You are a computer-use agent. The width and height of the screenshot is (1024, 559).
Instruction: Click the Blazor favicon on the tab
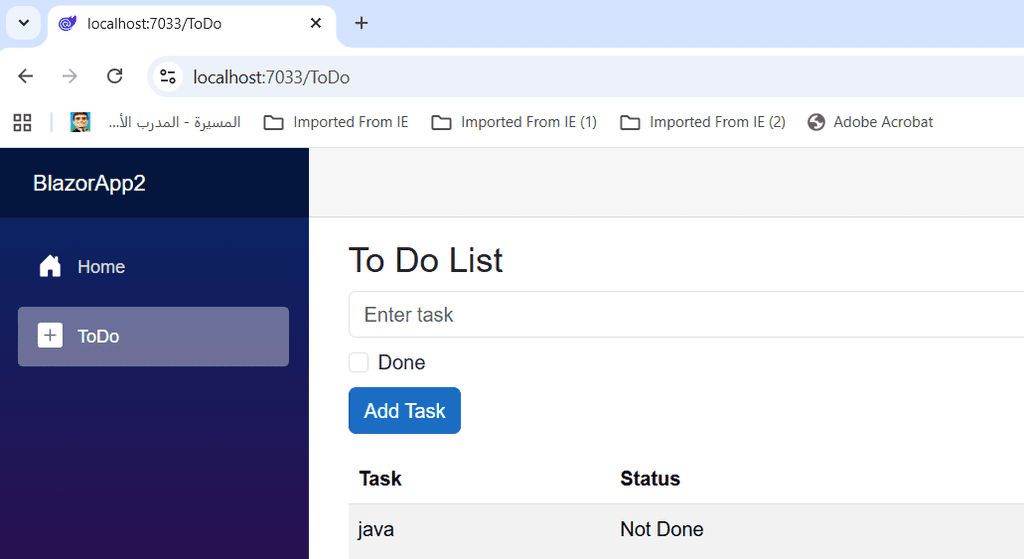(x=67, y=24)
